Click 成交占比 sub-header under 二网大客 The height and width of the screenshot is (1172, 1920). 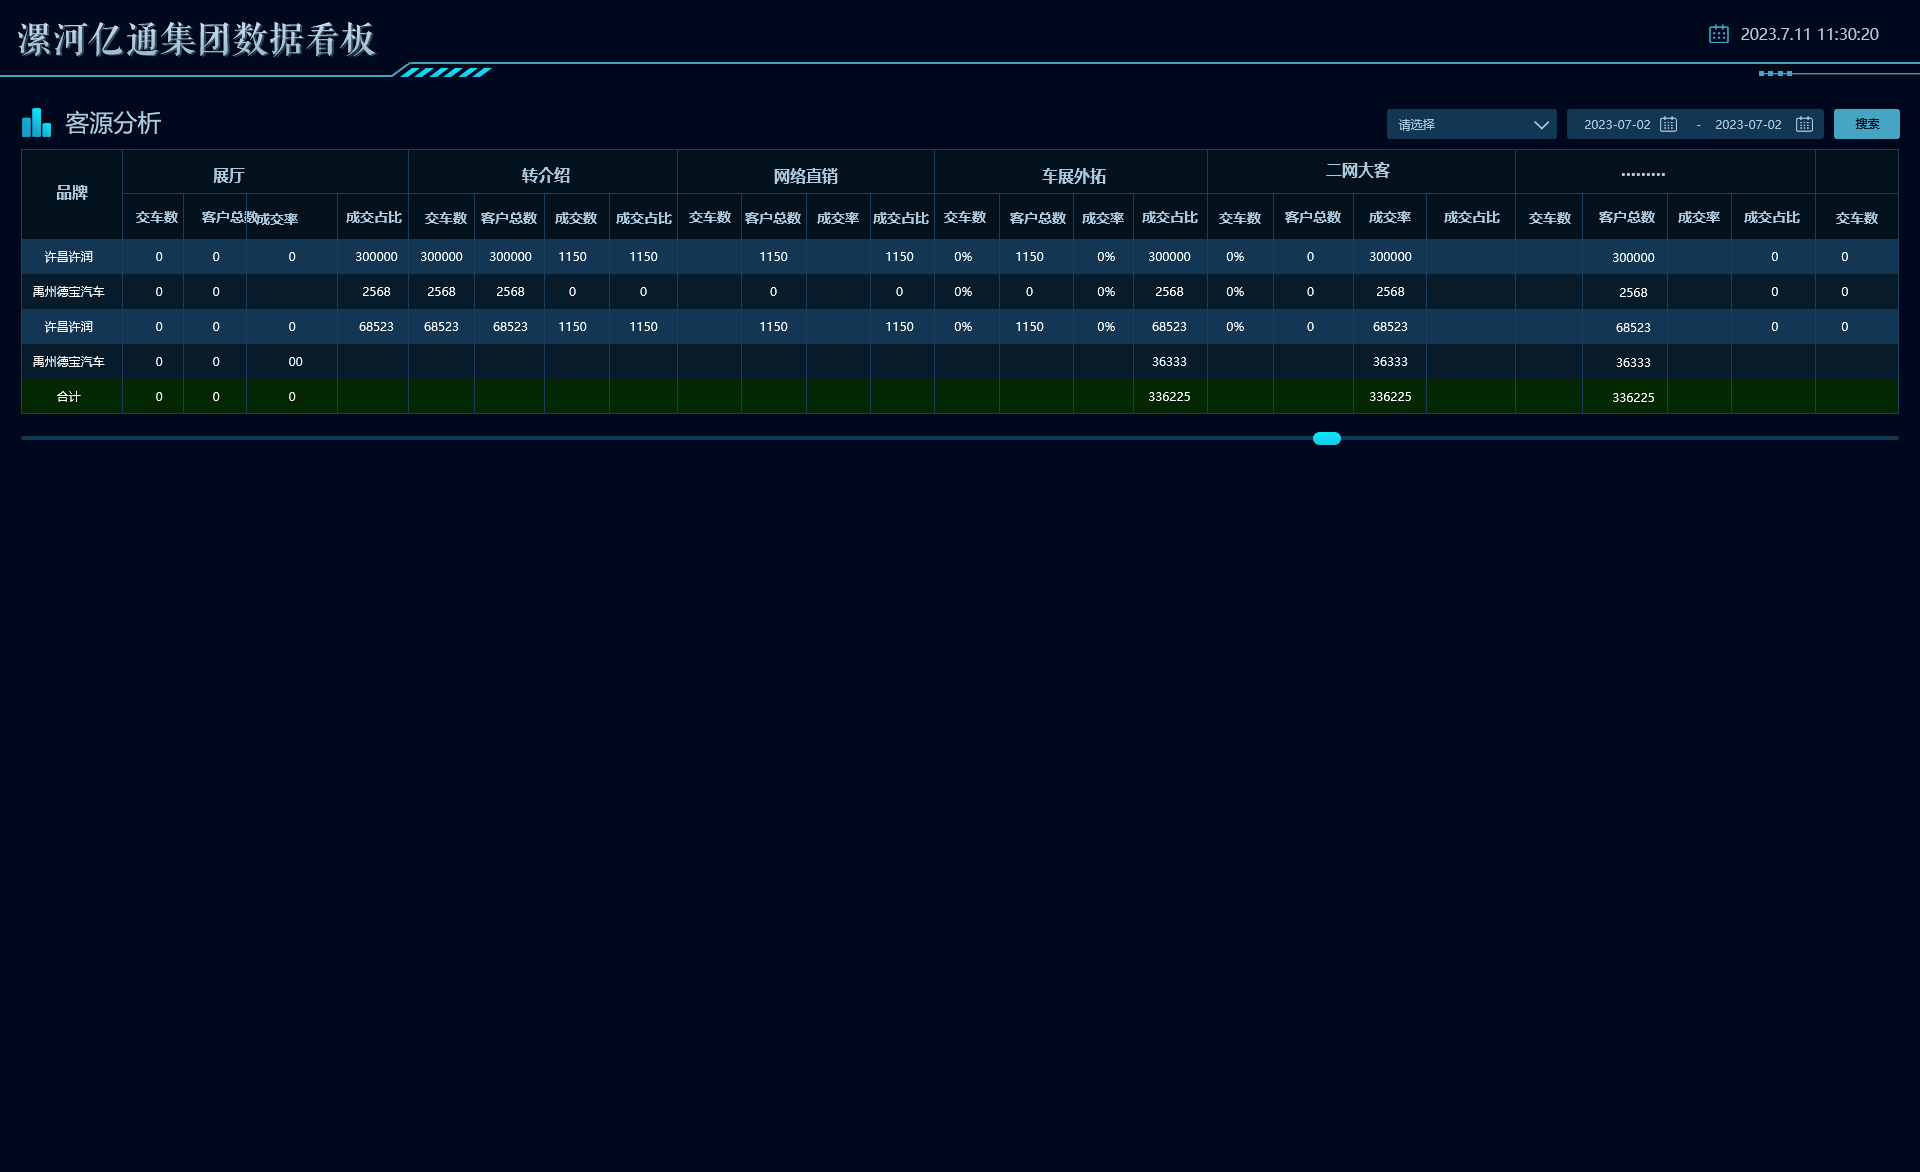[1472, 217]
